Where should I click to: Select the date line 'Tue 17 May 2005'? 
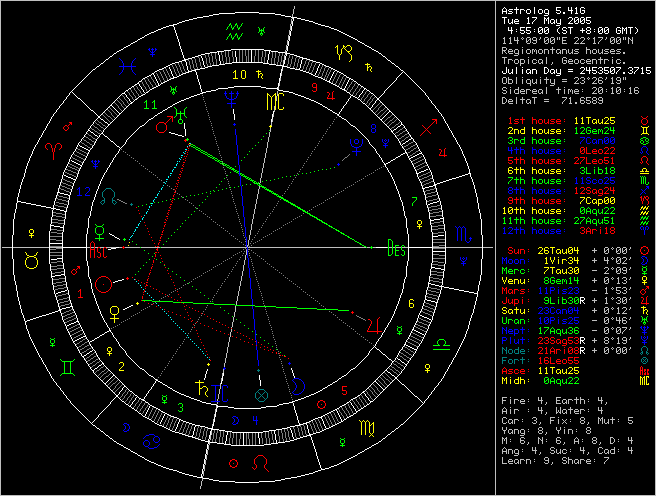[546, 21]
